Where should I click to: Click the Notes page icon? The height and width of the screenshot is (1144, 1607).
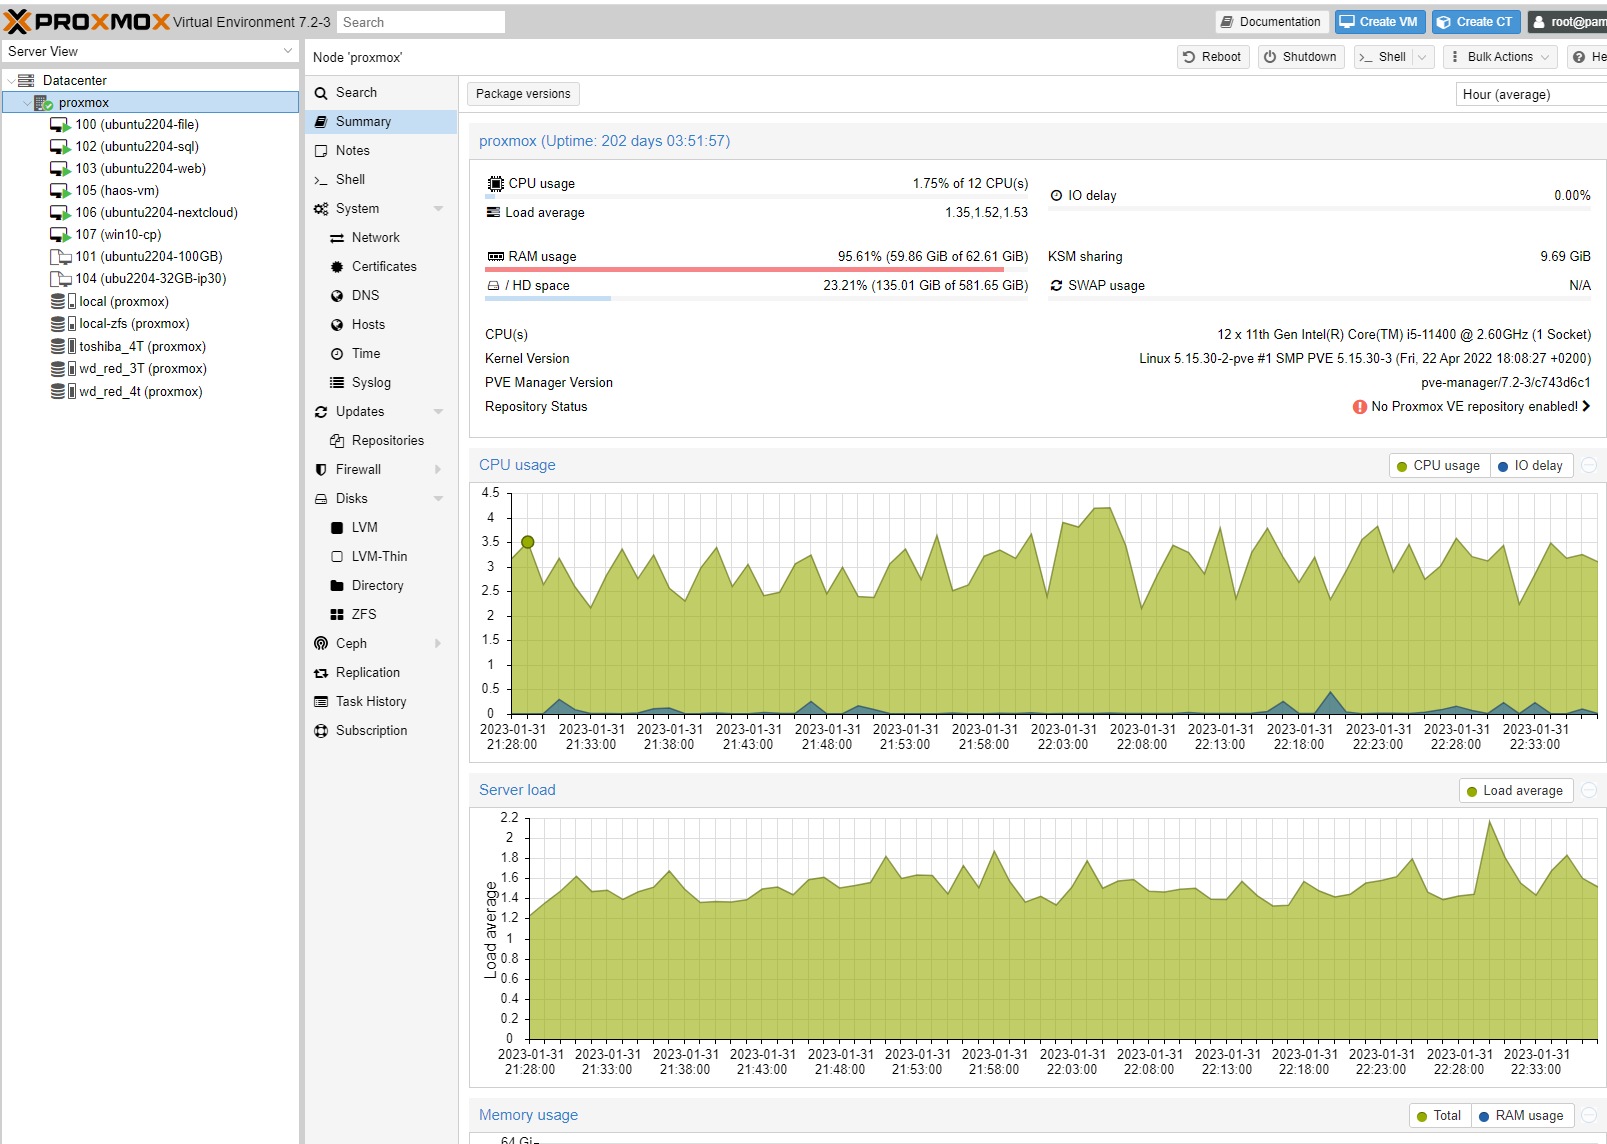point(321,151)
